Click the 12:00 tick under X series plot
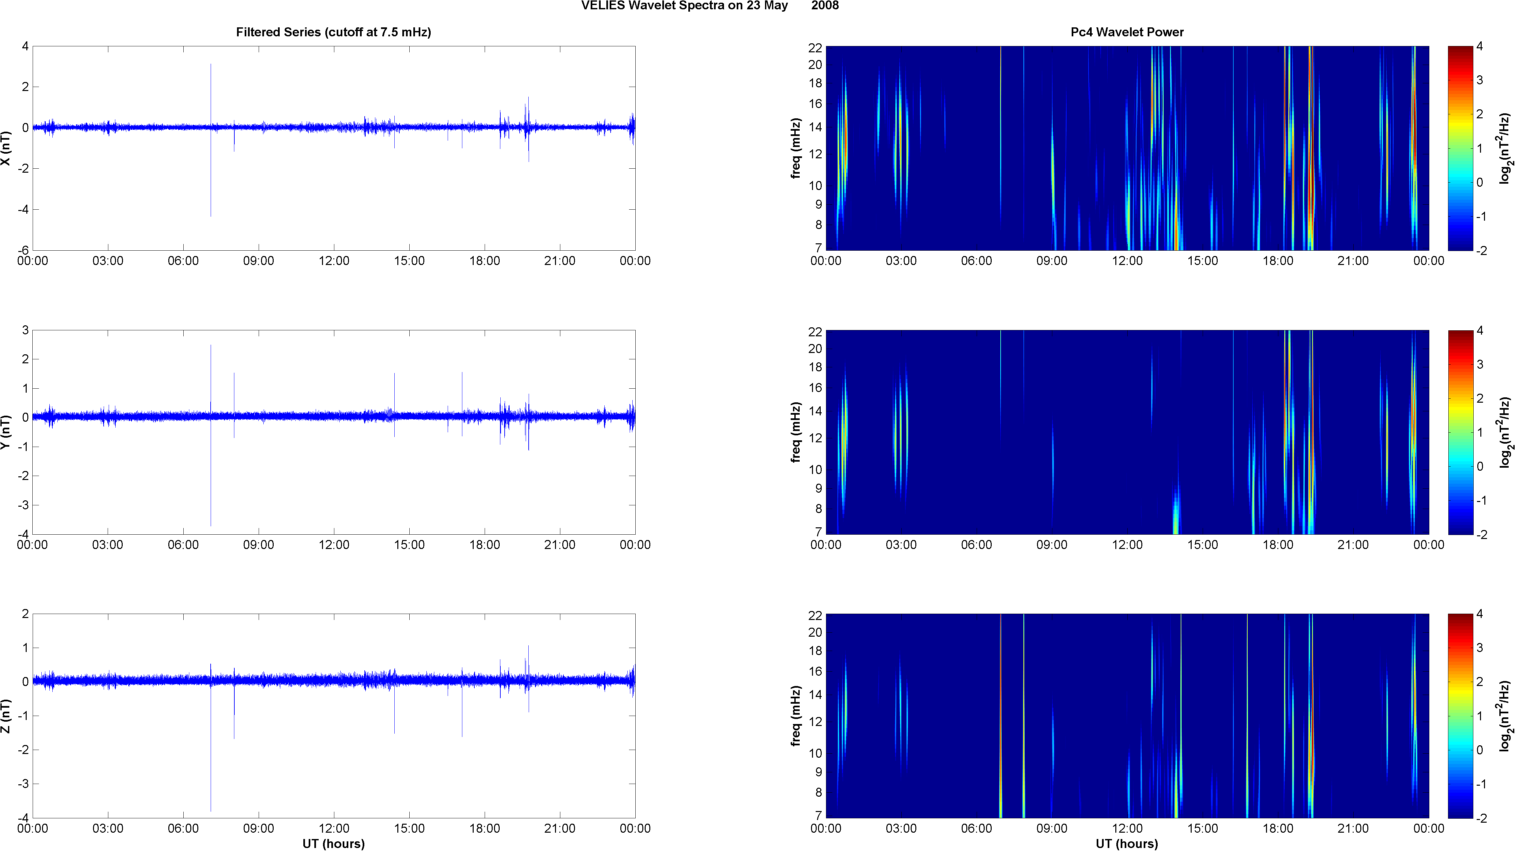This screenshot has width=1515, height=851. (x=334, y=261)
